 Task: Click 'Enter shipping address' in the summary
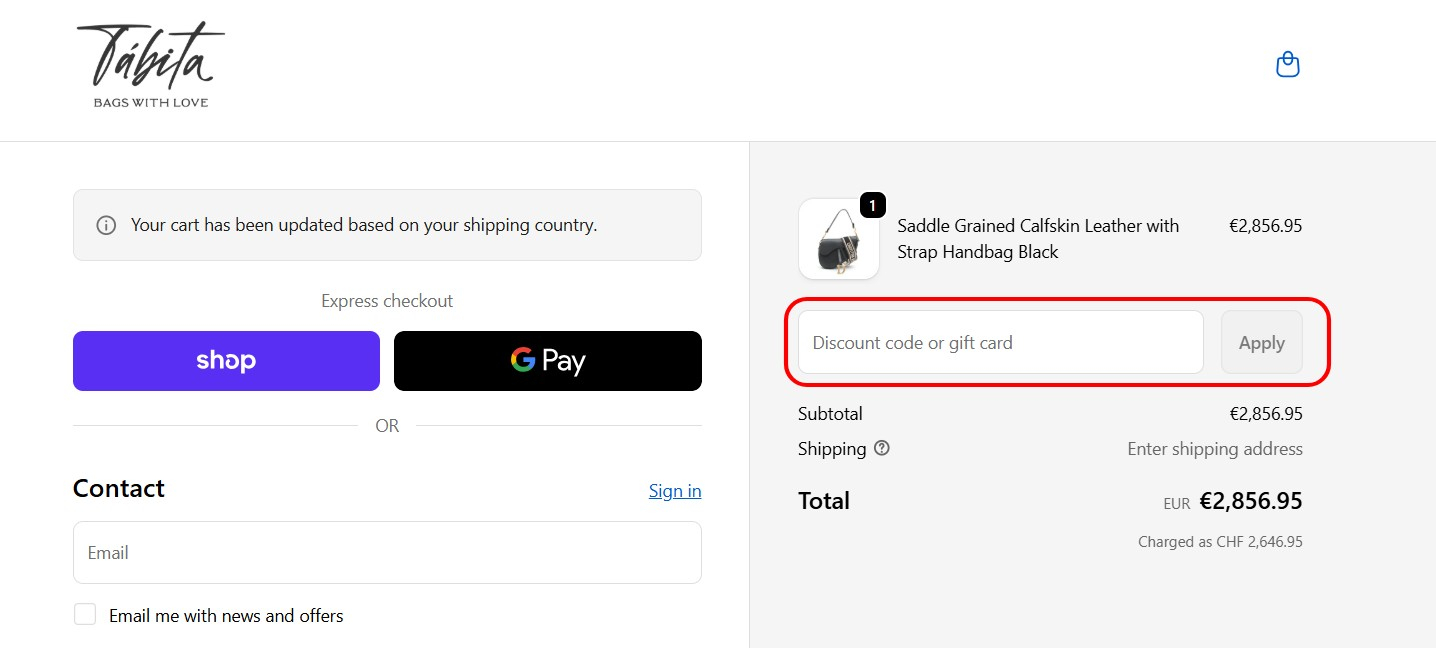[1214, 448]
